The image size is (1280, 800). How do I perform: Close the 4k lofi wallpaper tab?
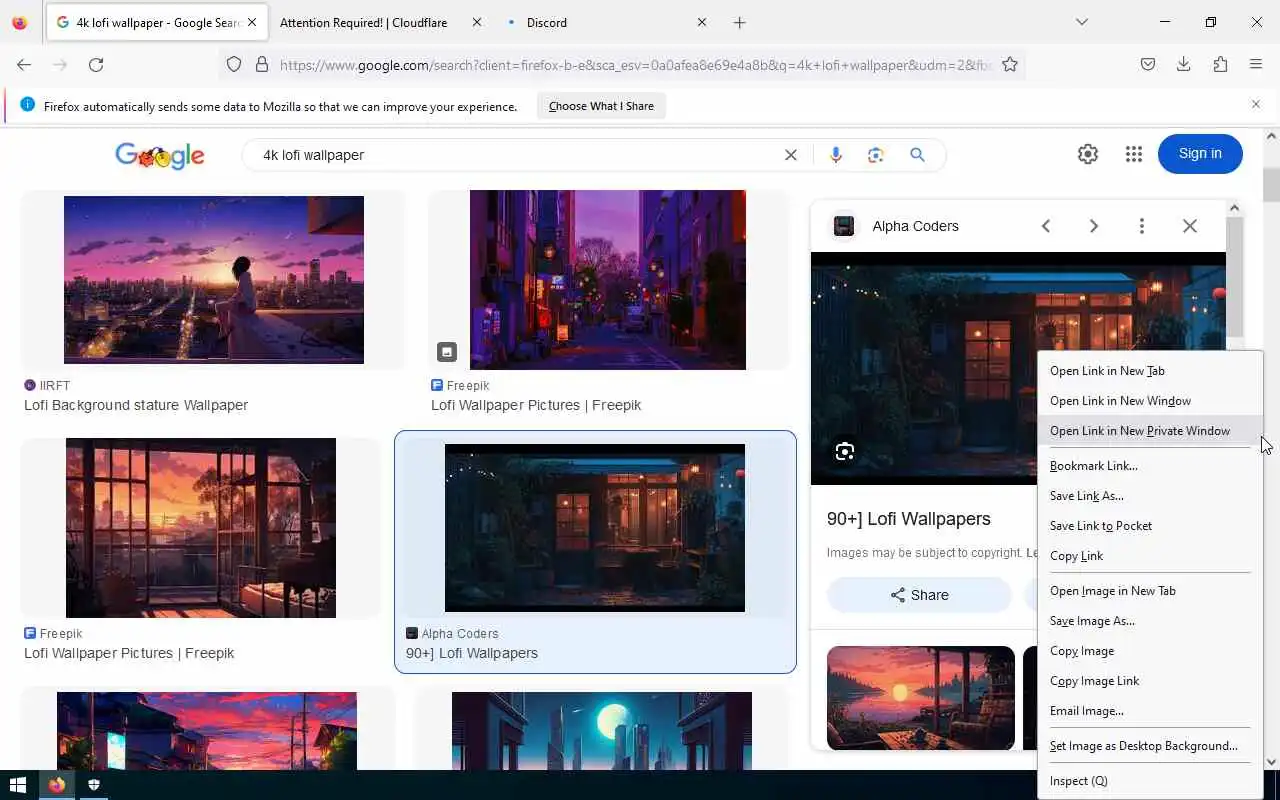click(x=252, y=22)
